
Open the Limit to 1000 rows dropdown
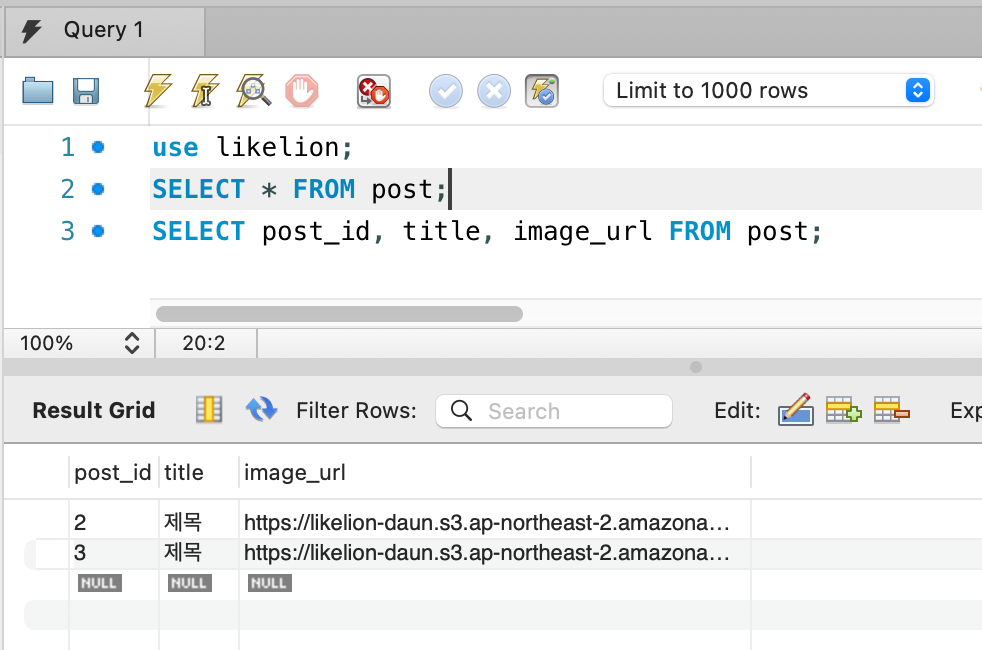[768, 90]
